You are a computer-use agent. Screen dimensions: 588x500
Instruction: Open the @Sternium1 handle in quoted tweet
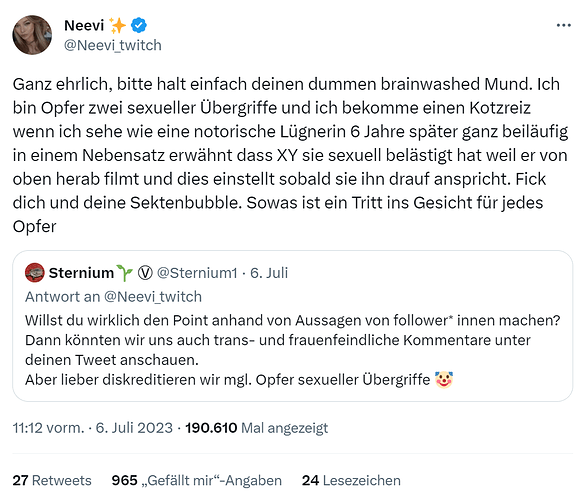(197, 273)
